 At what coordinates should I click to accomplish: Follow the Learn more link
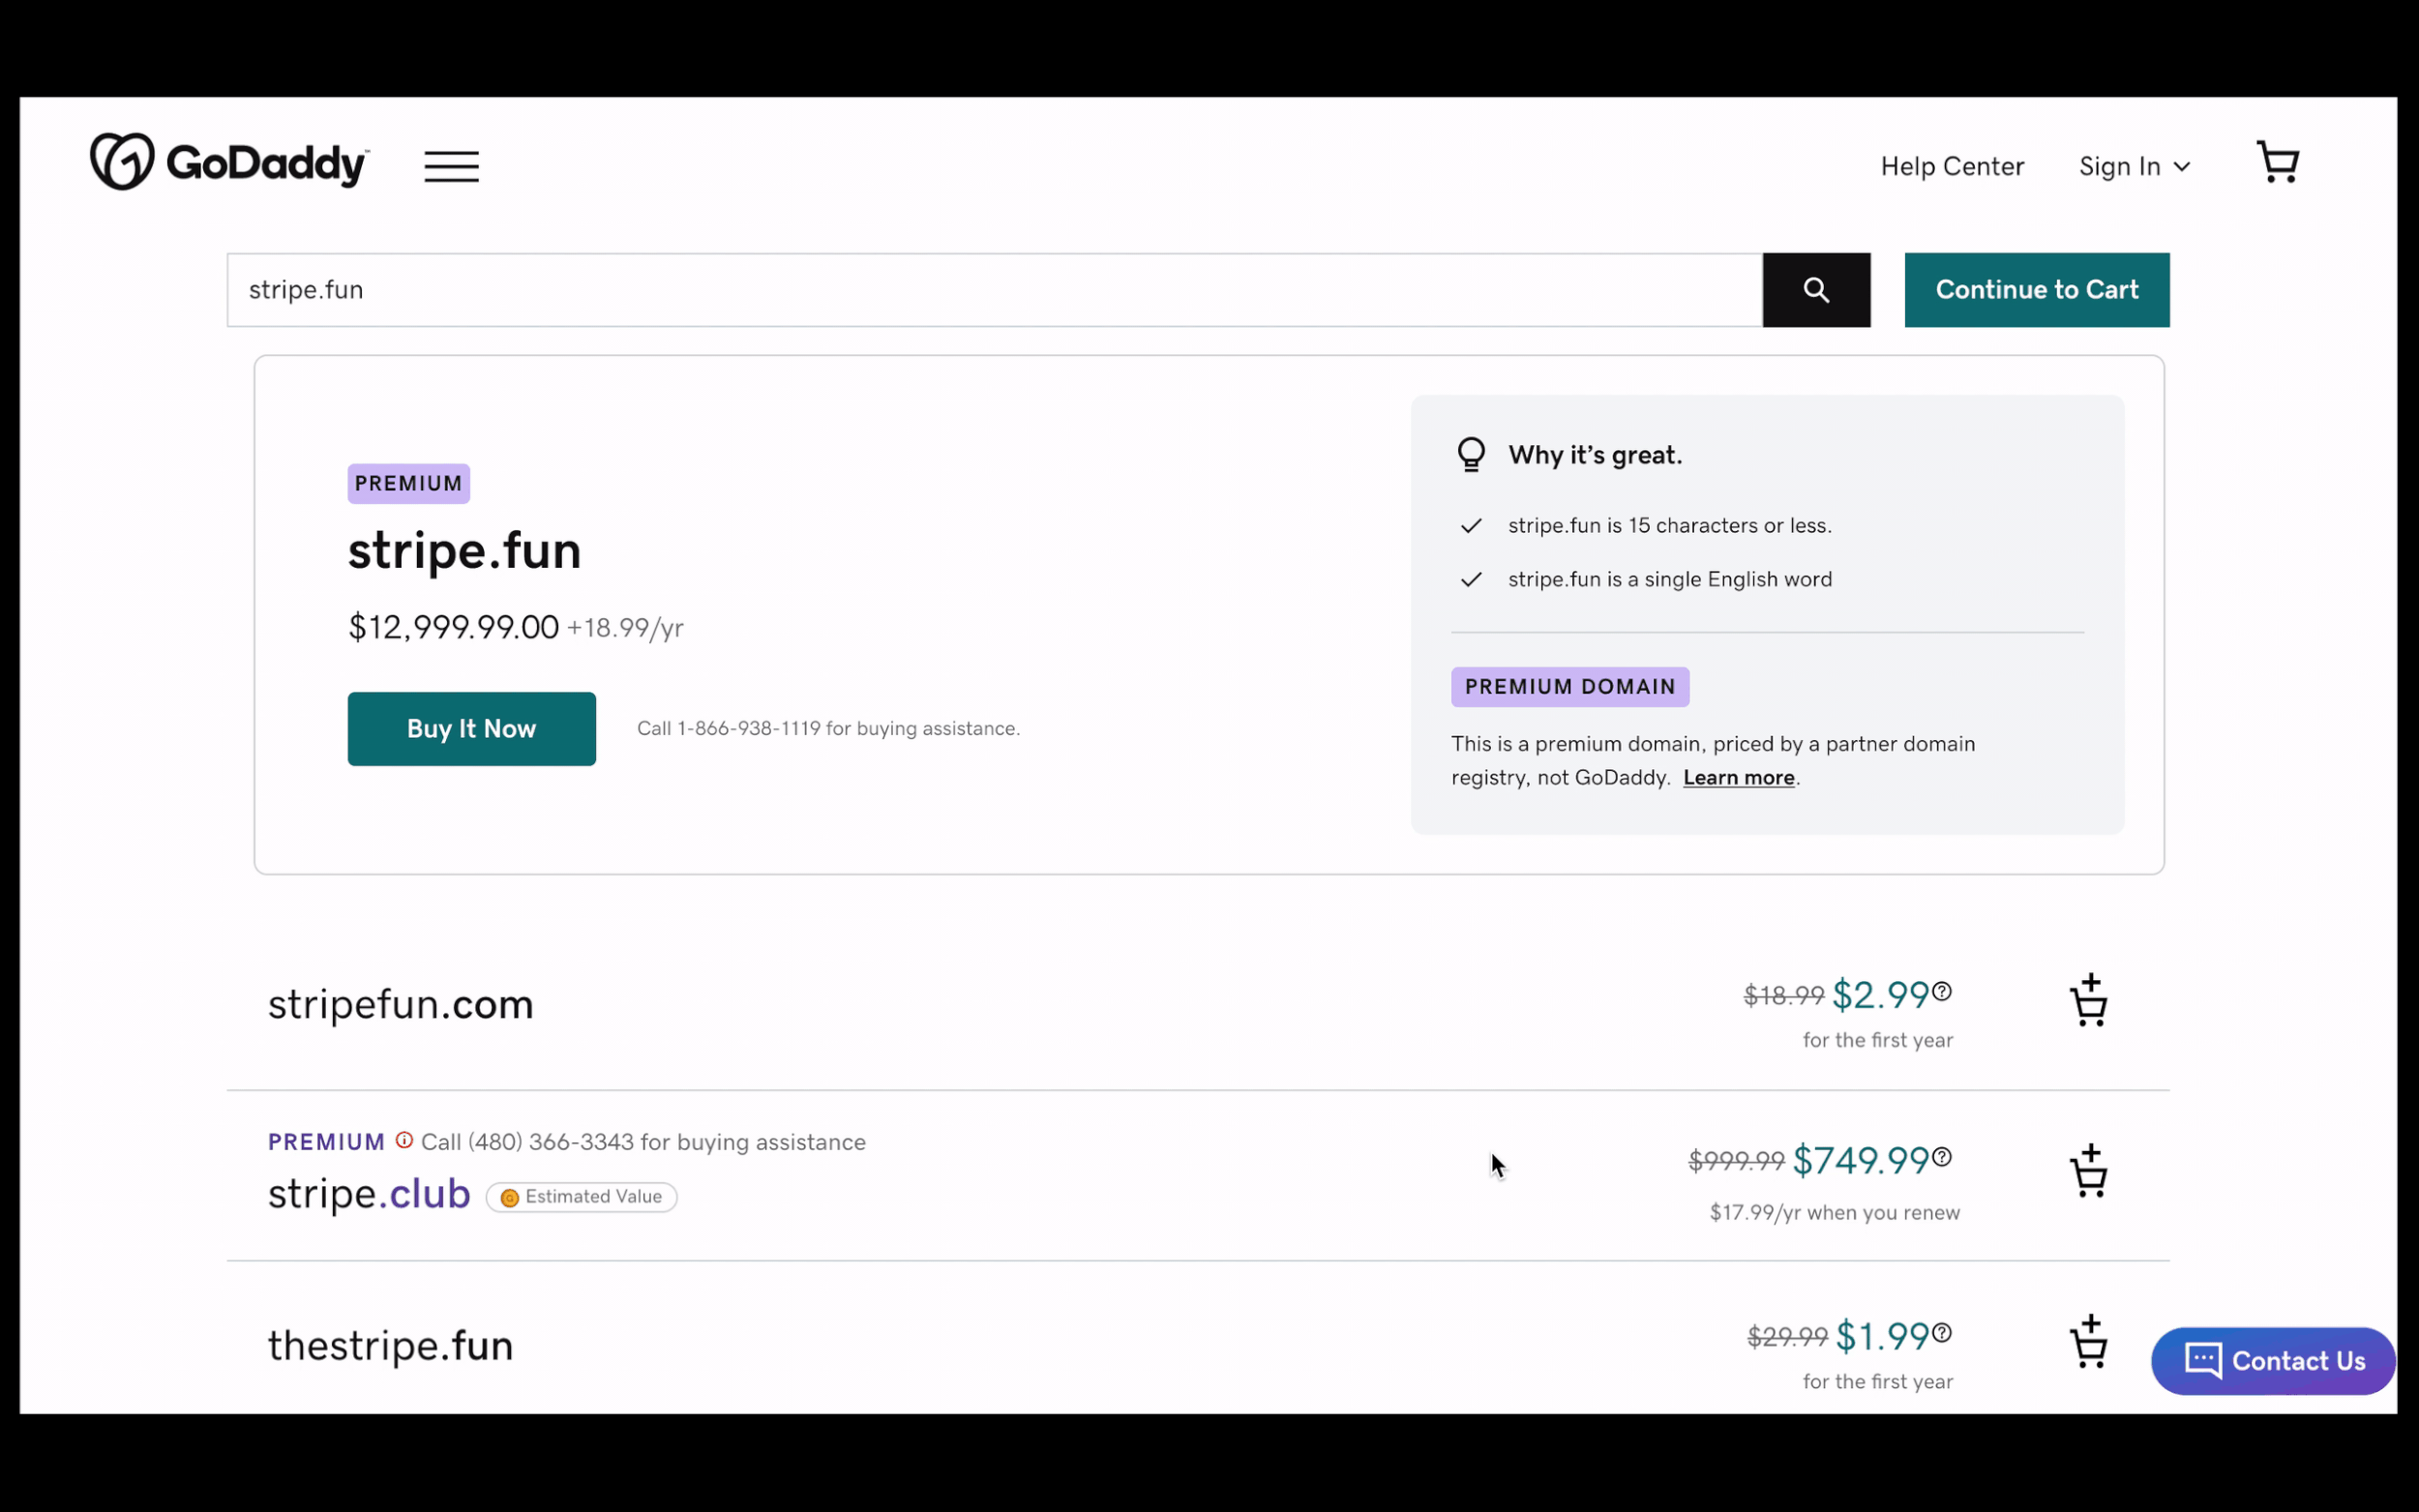[x=1738, y=778]
